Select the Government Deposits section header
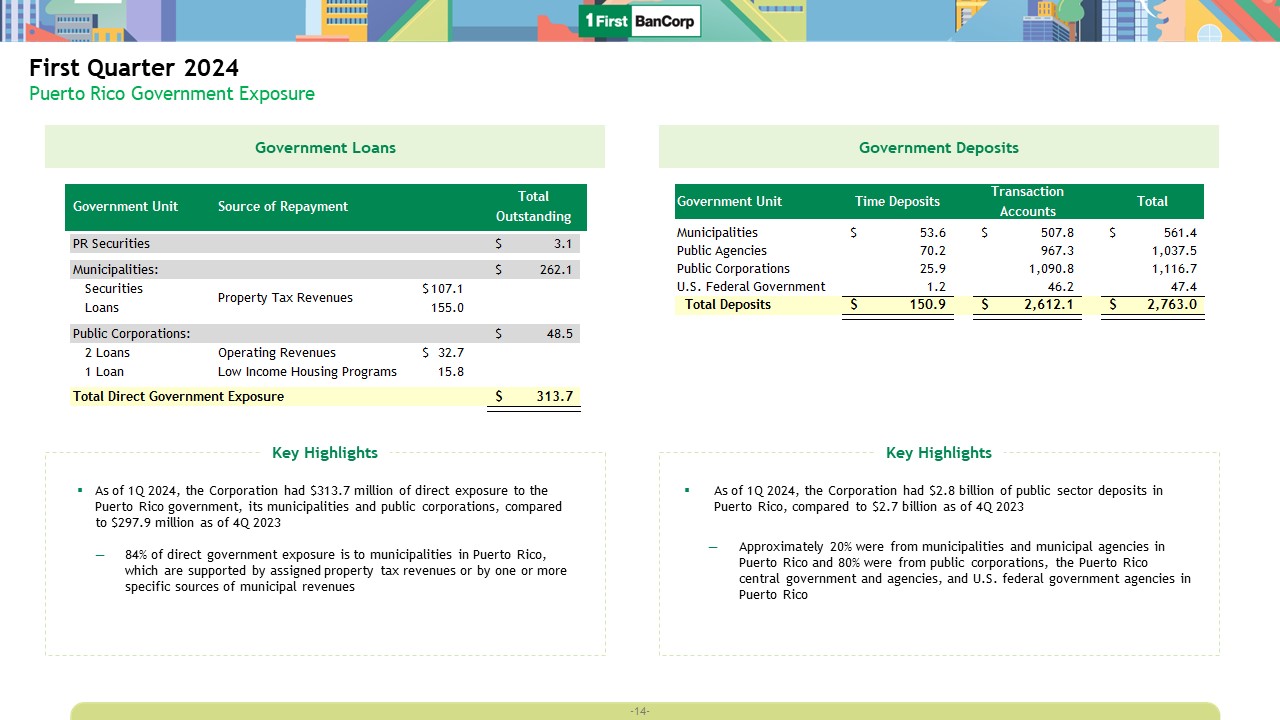 [x=938, y=148]
